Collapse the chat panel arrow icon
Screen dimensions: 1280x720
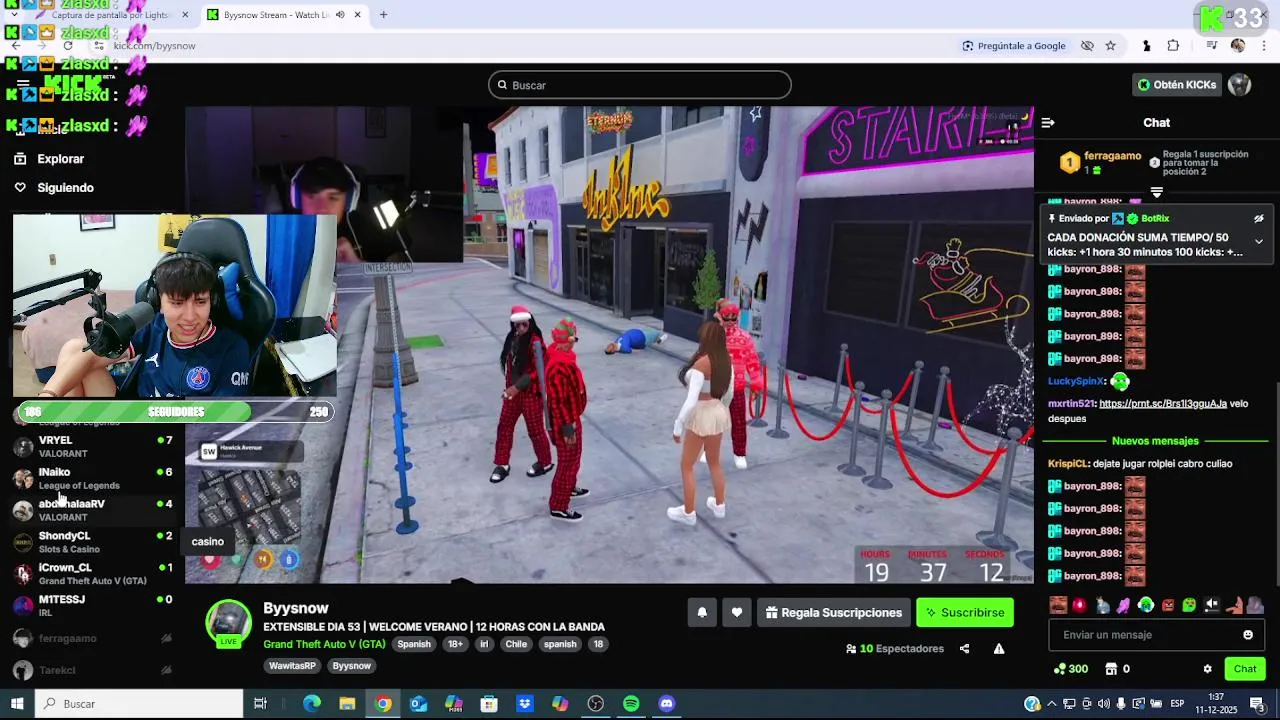(x=1048, y=122)
